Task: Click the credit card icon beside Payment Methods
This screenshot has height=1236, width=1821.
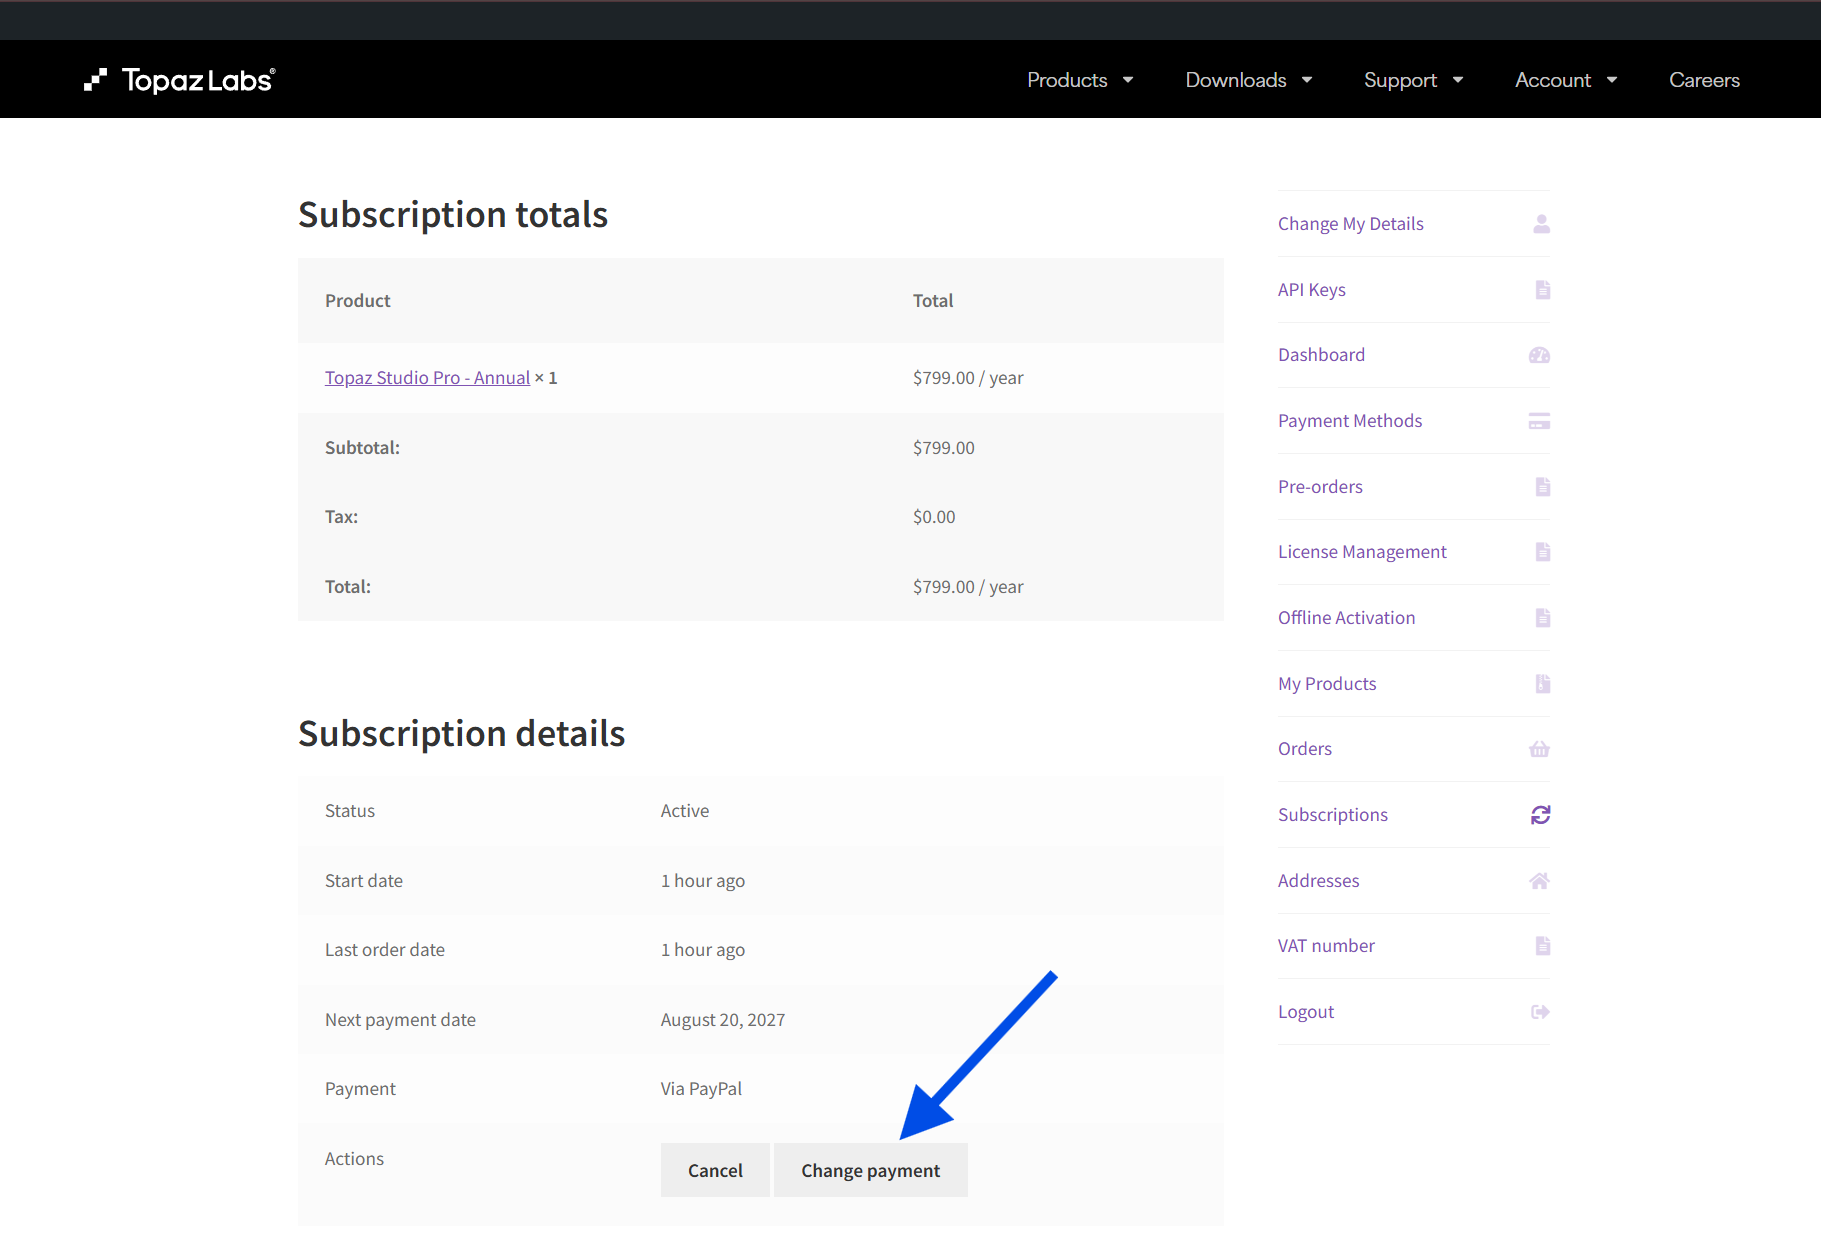Action: pyautogui.click(x=1540, y=421)
